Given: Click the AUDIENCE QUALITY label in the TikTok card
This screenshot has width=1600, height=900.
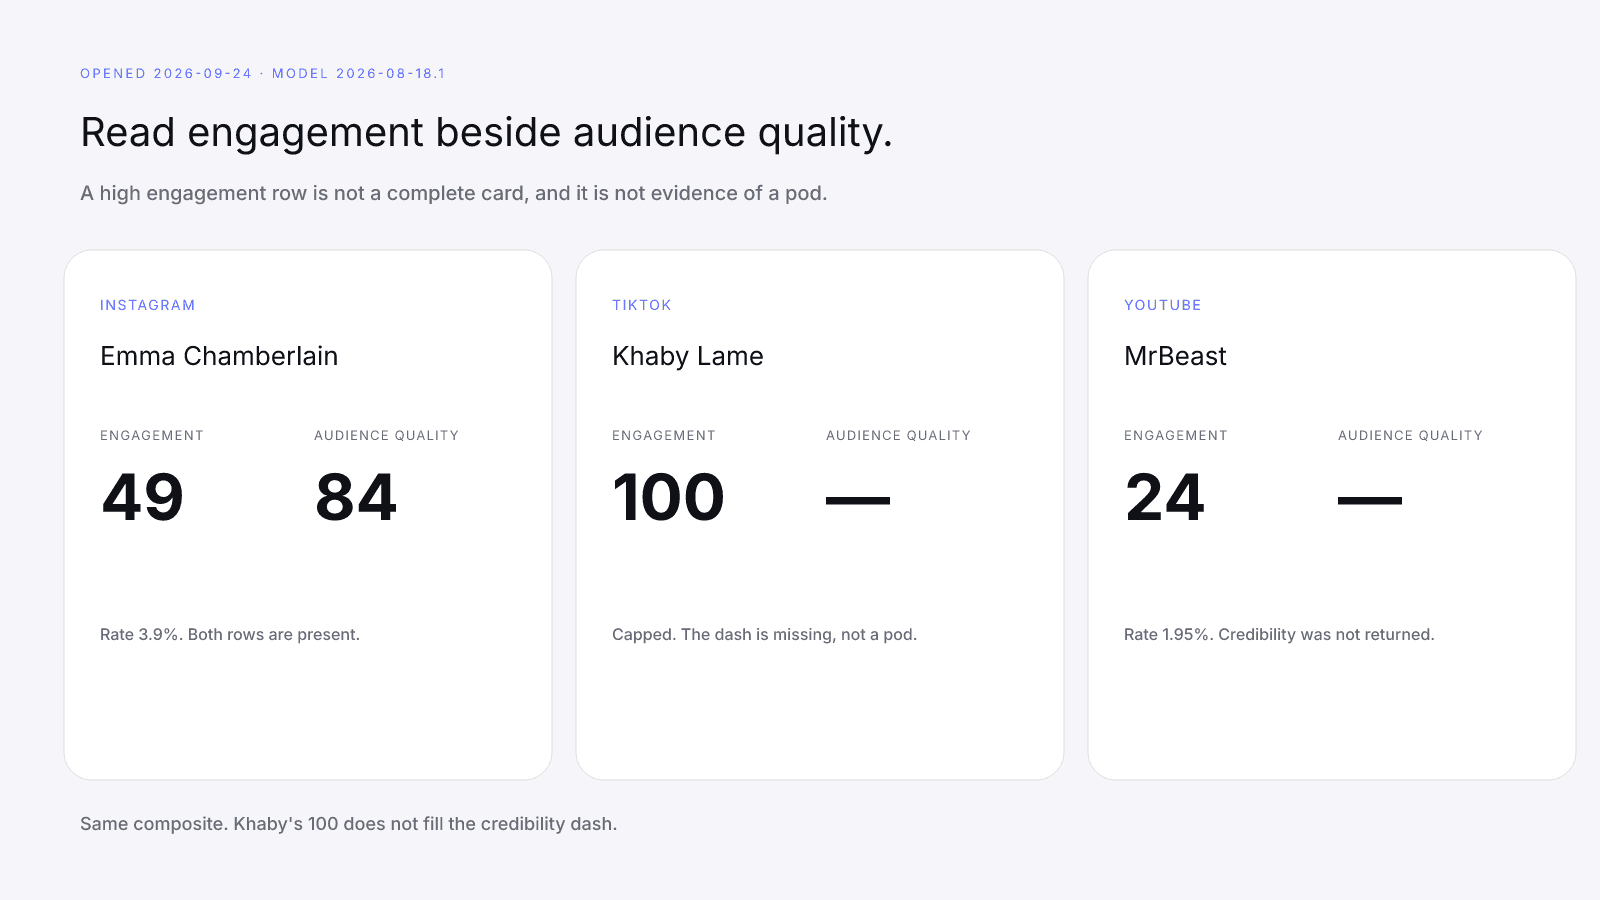Looking at the screenshot, I should coord(899,435).
